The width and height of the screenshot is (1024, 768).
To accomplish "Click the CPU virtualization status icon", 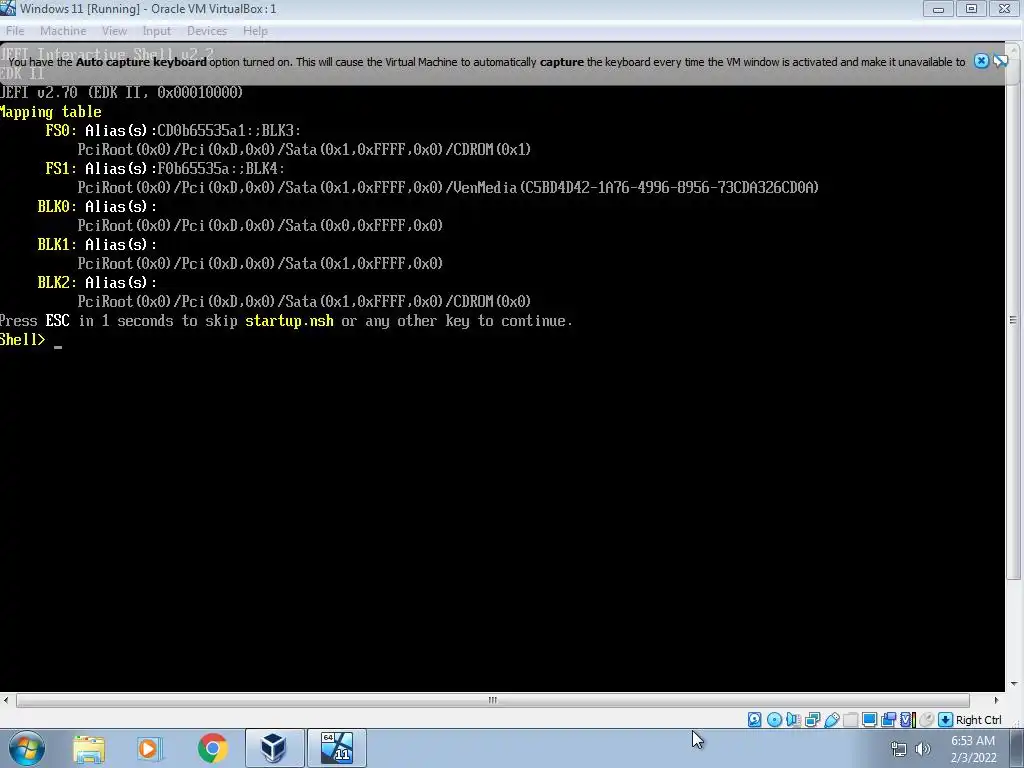I will click(908, 720).
